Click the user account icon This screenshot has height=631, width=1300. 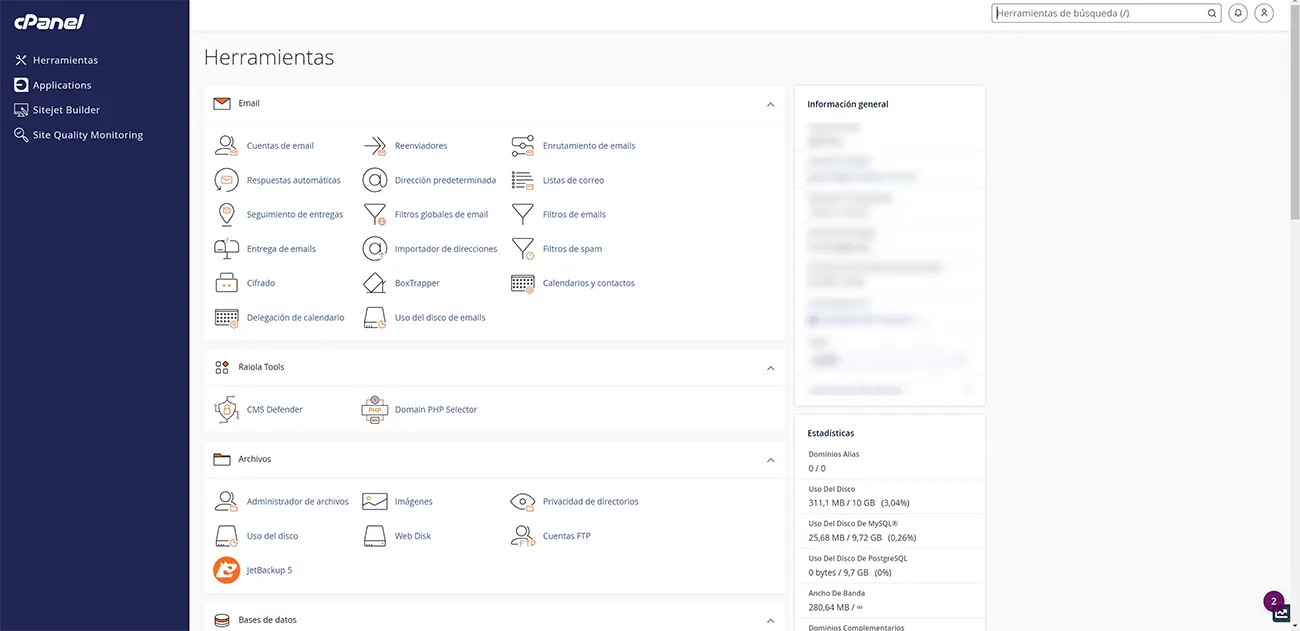1264,14
